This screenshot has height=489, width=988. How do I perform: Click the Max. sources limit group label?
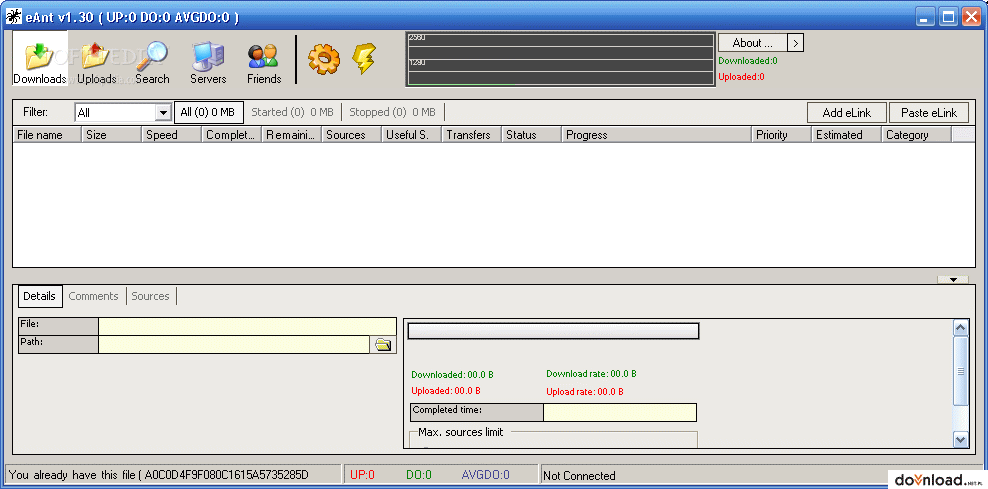click(x=461, y=432)
